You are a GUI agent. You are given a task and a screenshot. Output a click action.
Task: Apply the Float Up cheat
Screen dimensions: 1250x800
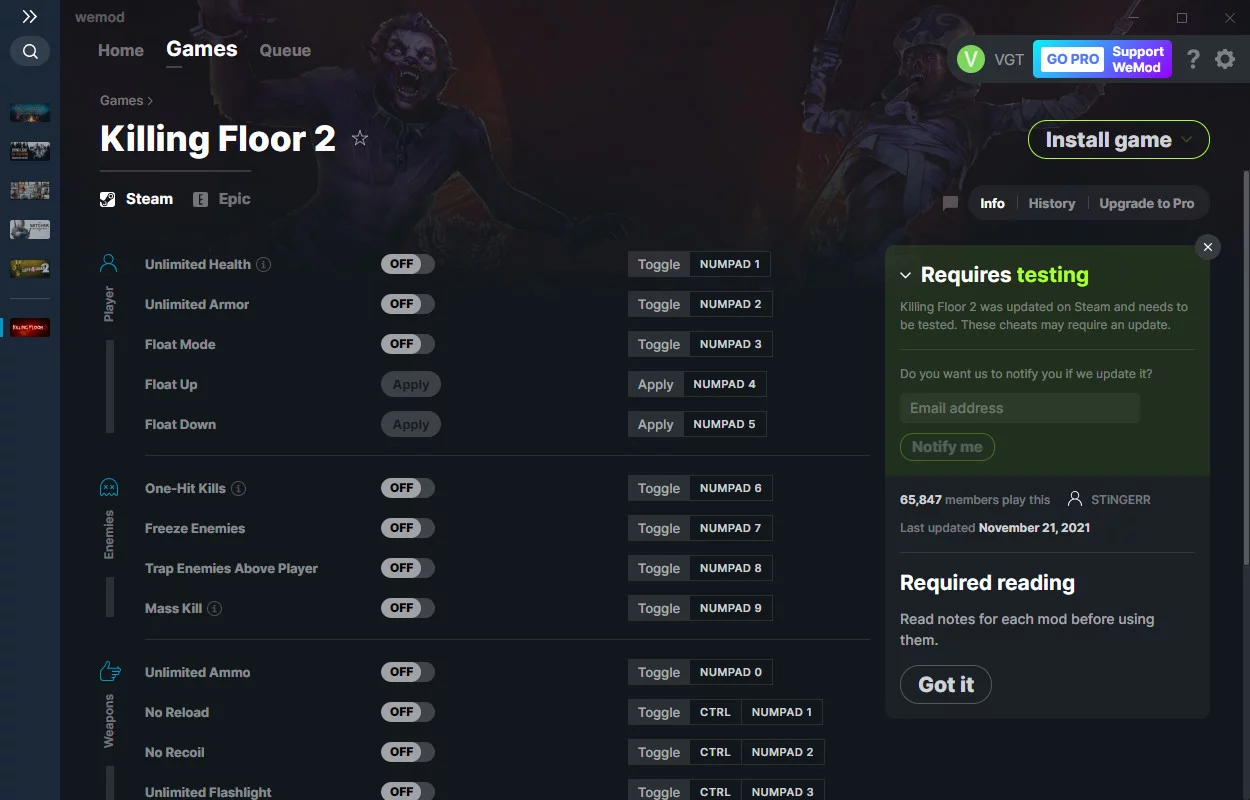tap(411, 384)
